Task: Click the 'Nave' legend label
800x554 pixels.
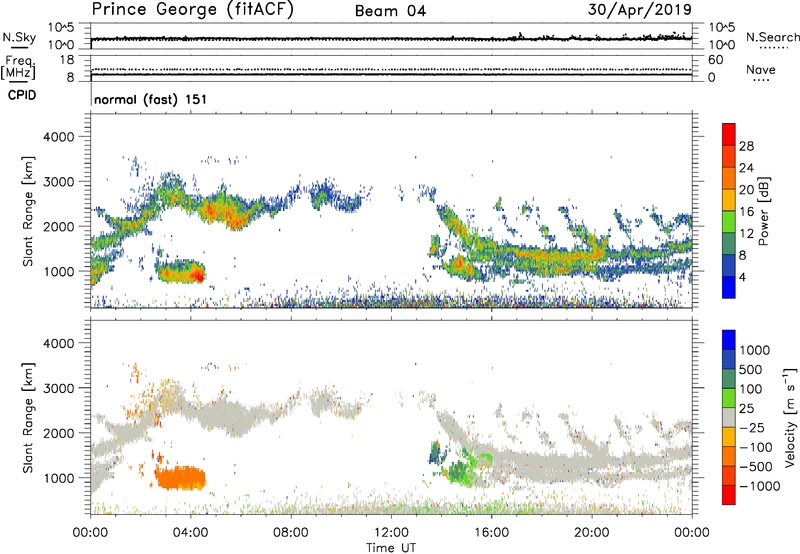Action: click(761, 69)
